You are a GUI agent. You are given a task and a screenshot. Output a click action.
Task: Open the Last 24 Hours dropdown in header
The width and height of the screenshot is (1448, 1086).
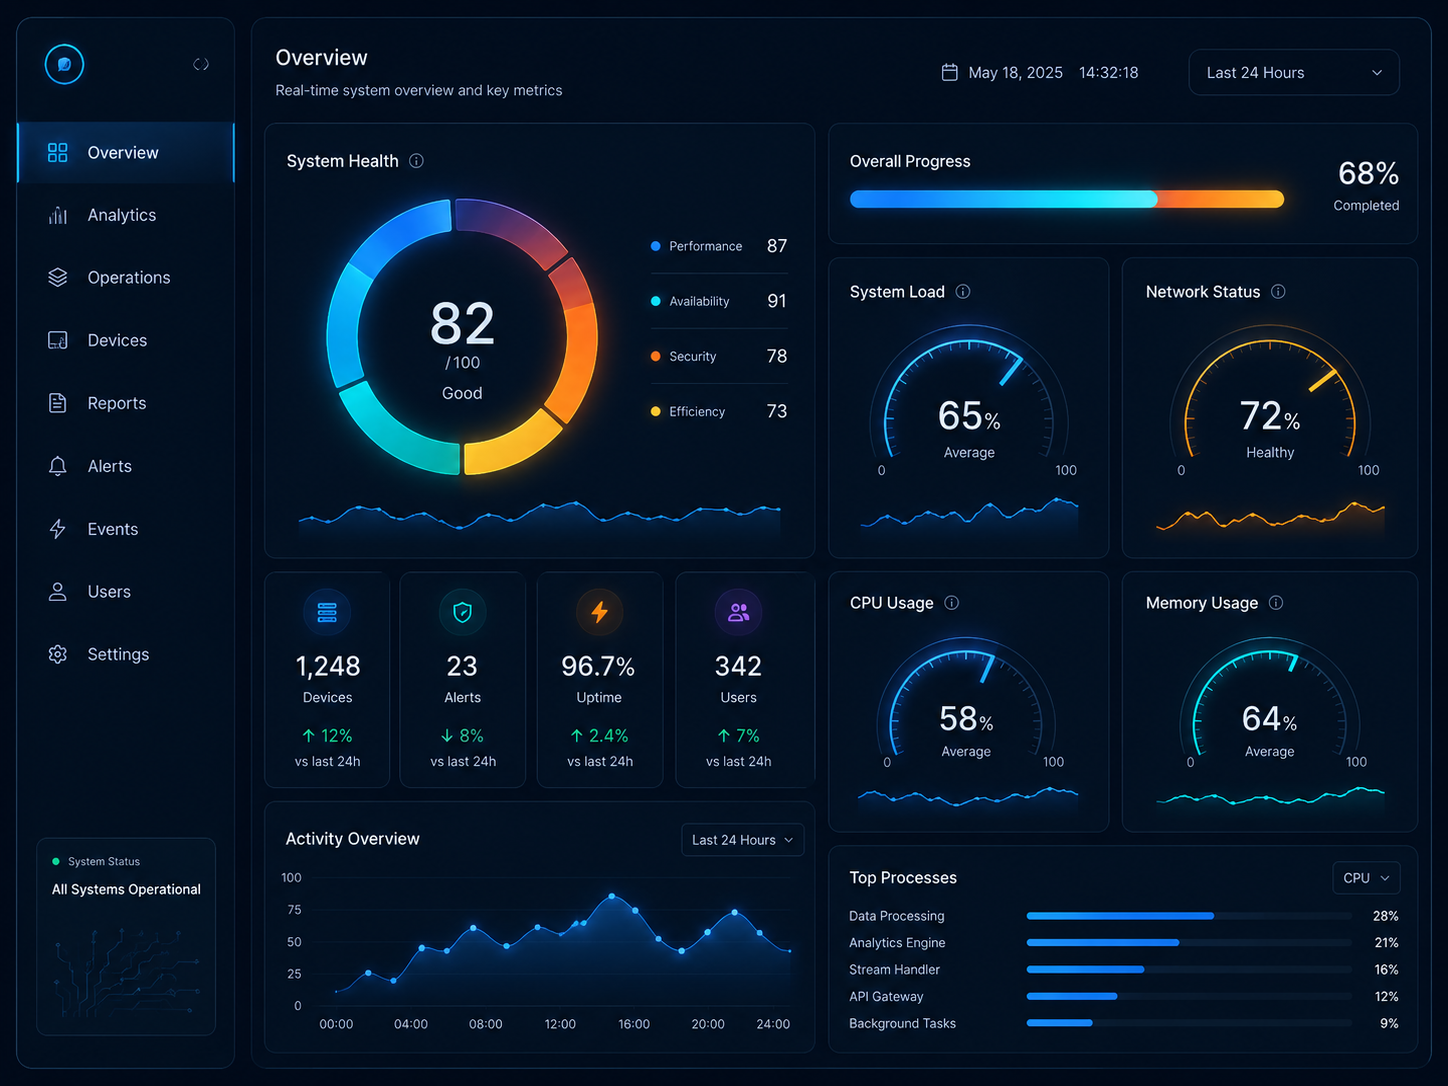[1294, 73]
